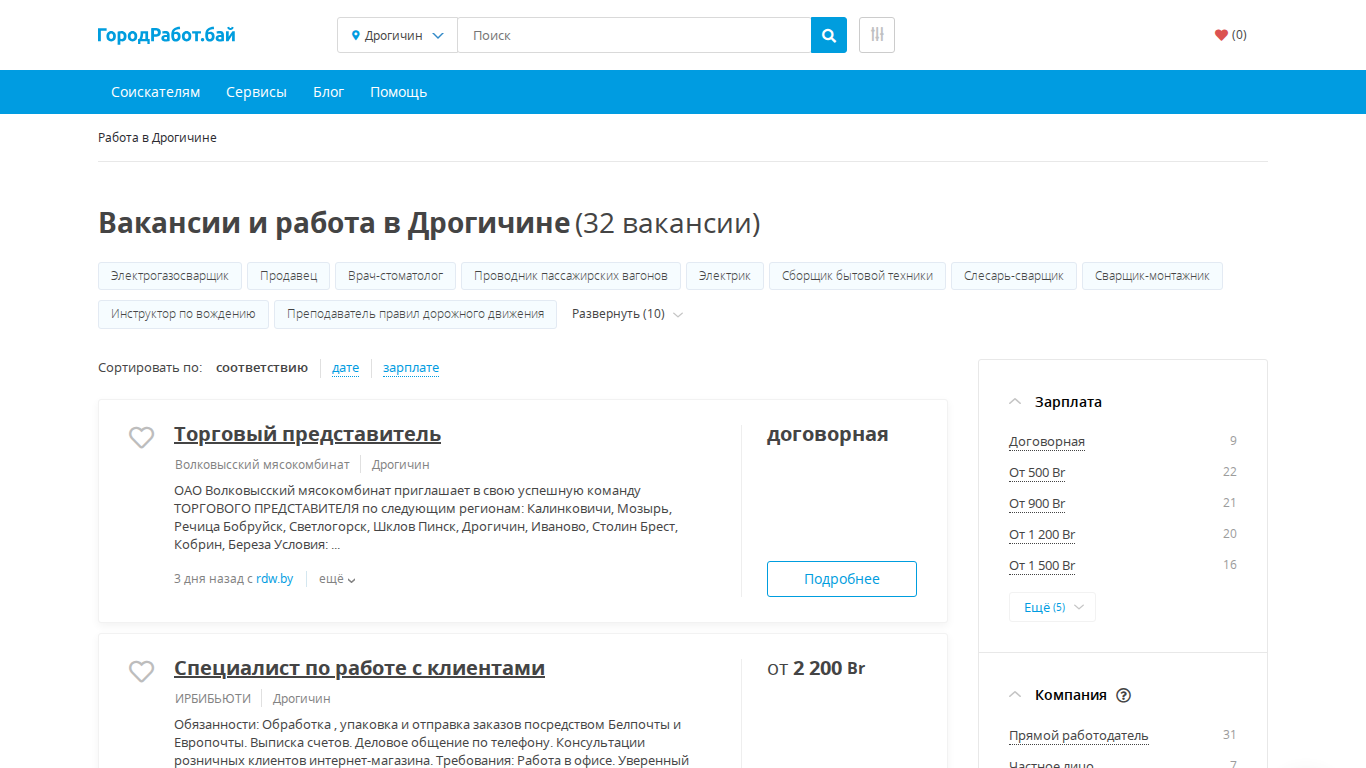Expand the ещё details on first vacancy
The width and height of the screenshot is (1366, 768).
click(337, 579)
